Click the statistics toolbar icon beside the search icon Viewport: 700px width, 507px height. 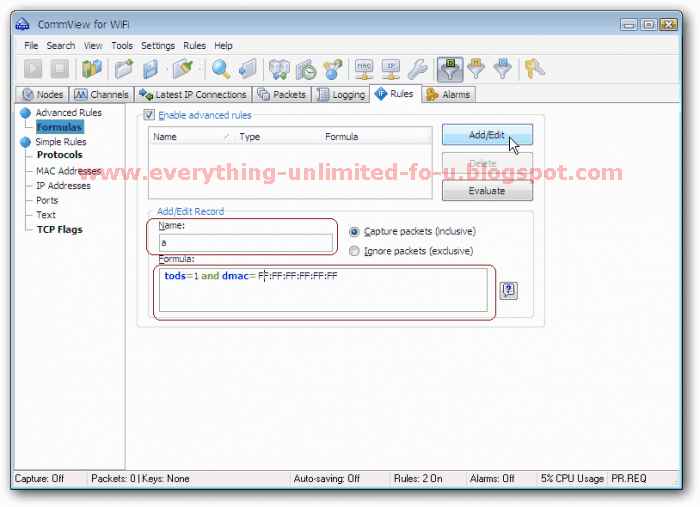pos(248,69)
